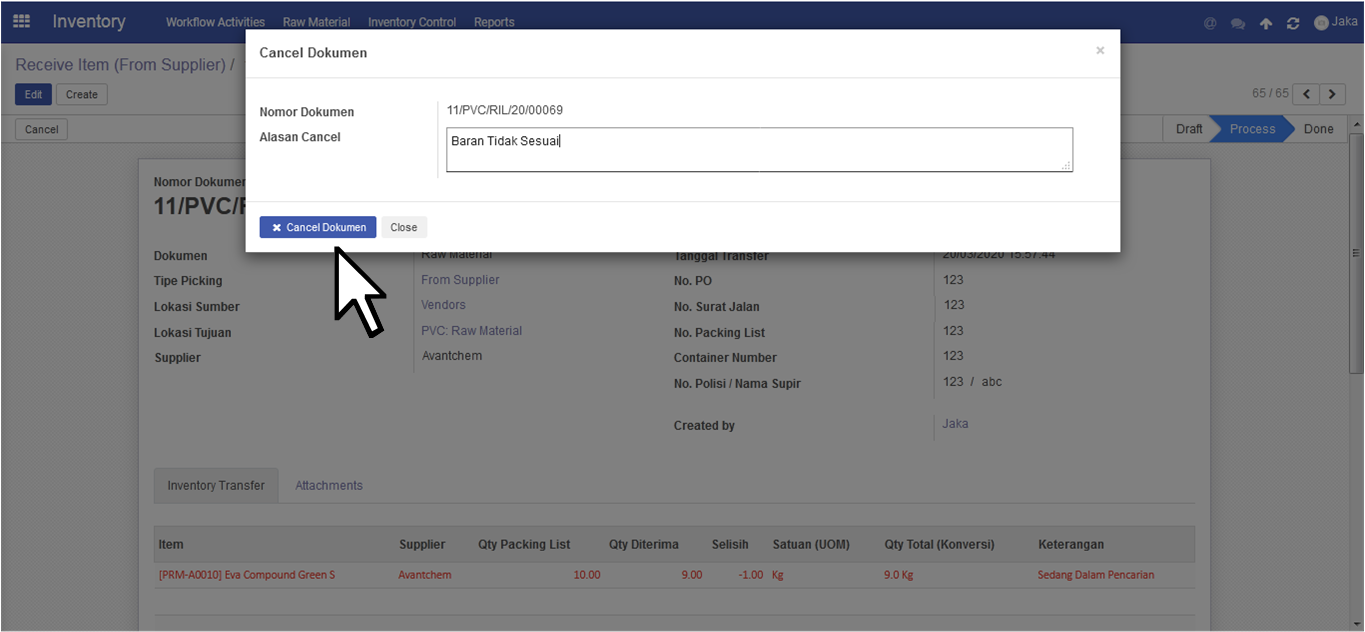Screen dimensions: 1365x632
Task: Select the Process status stage
Action: coord(1252,129)
